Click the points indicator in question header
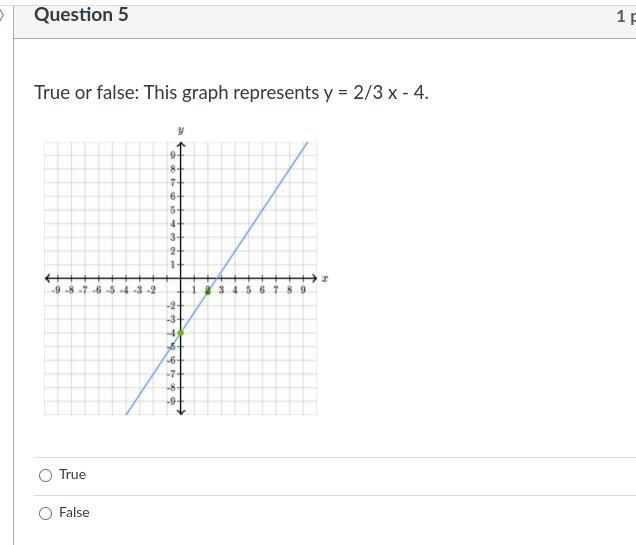 (626, 16)
